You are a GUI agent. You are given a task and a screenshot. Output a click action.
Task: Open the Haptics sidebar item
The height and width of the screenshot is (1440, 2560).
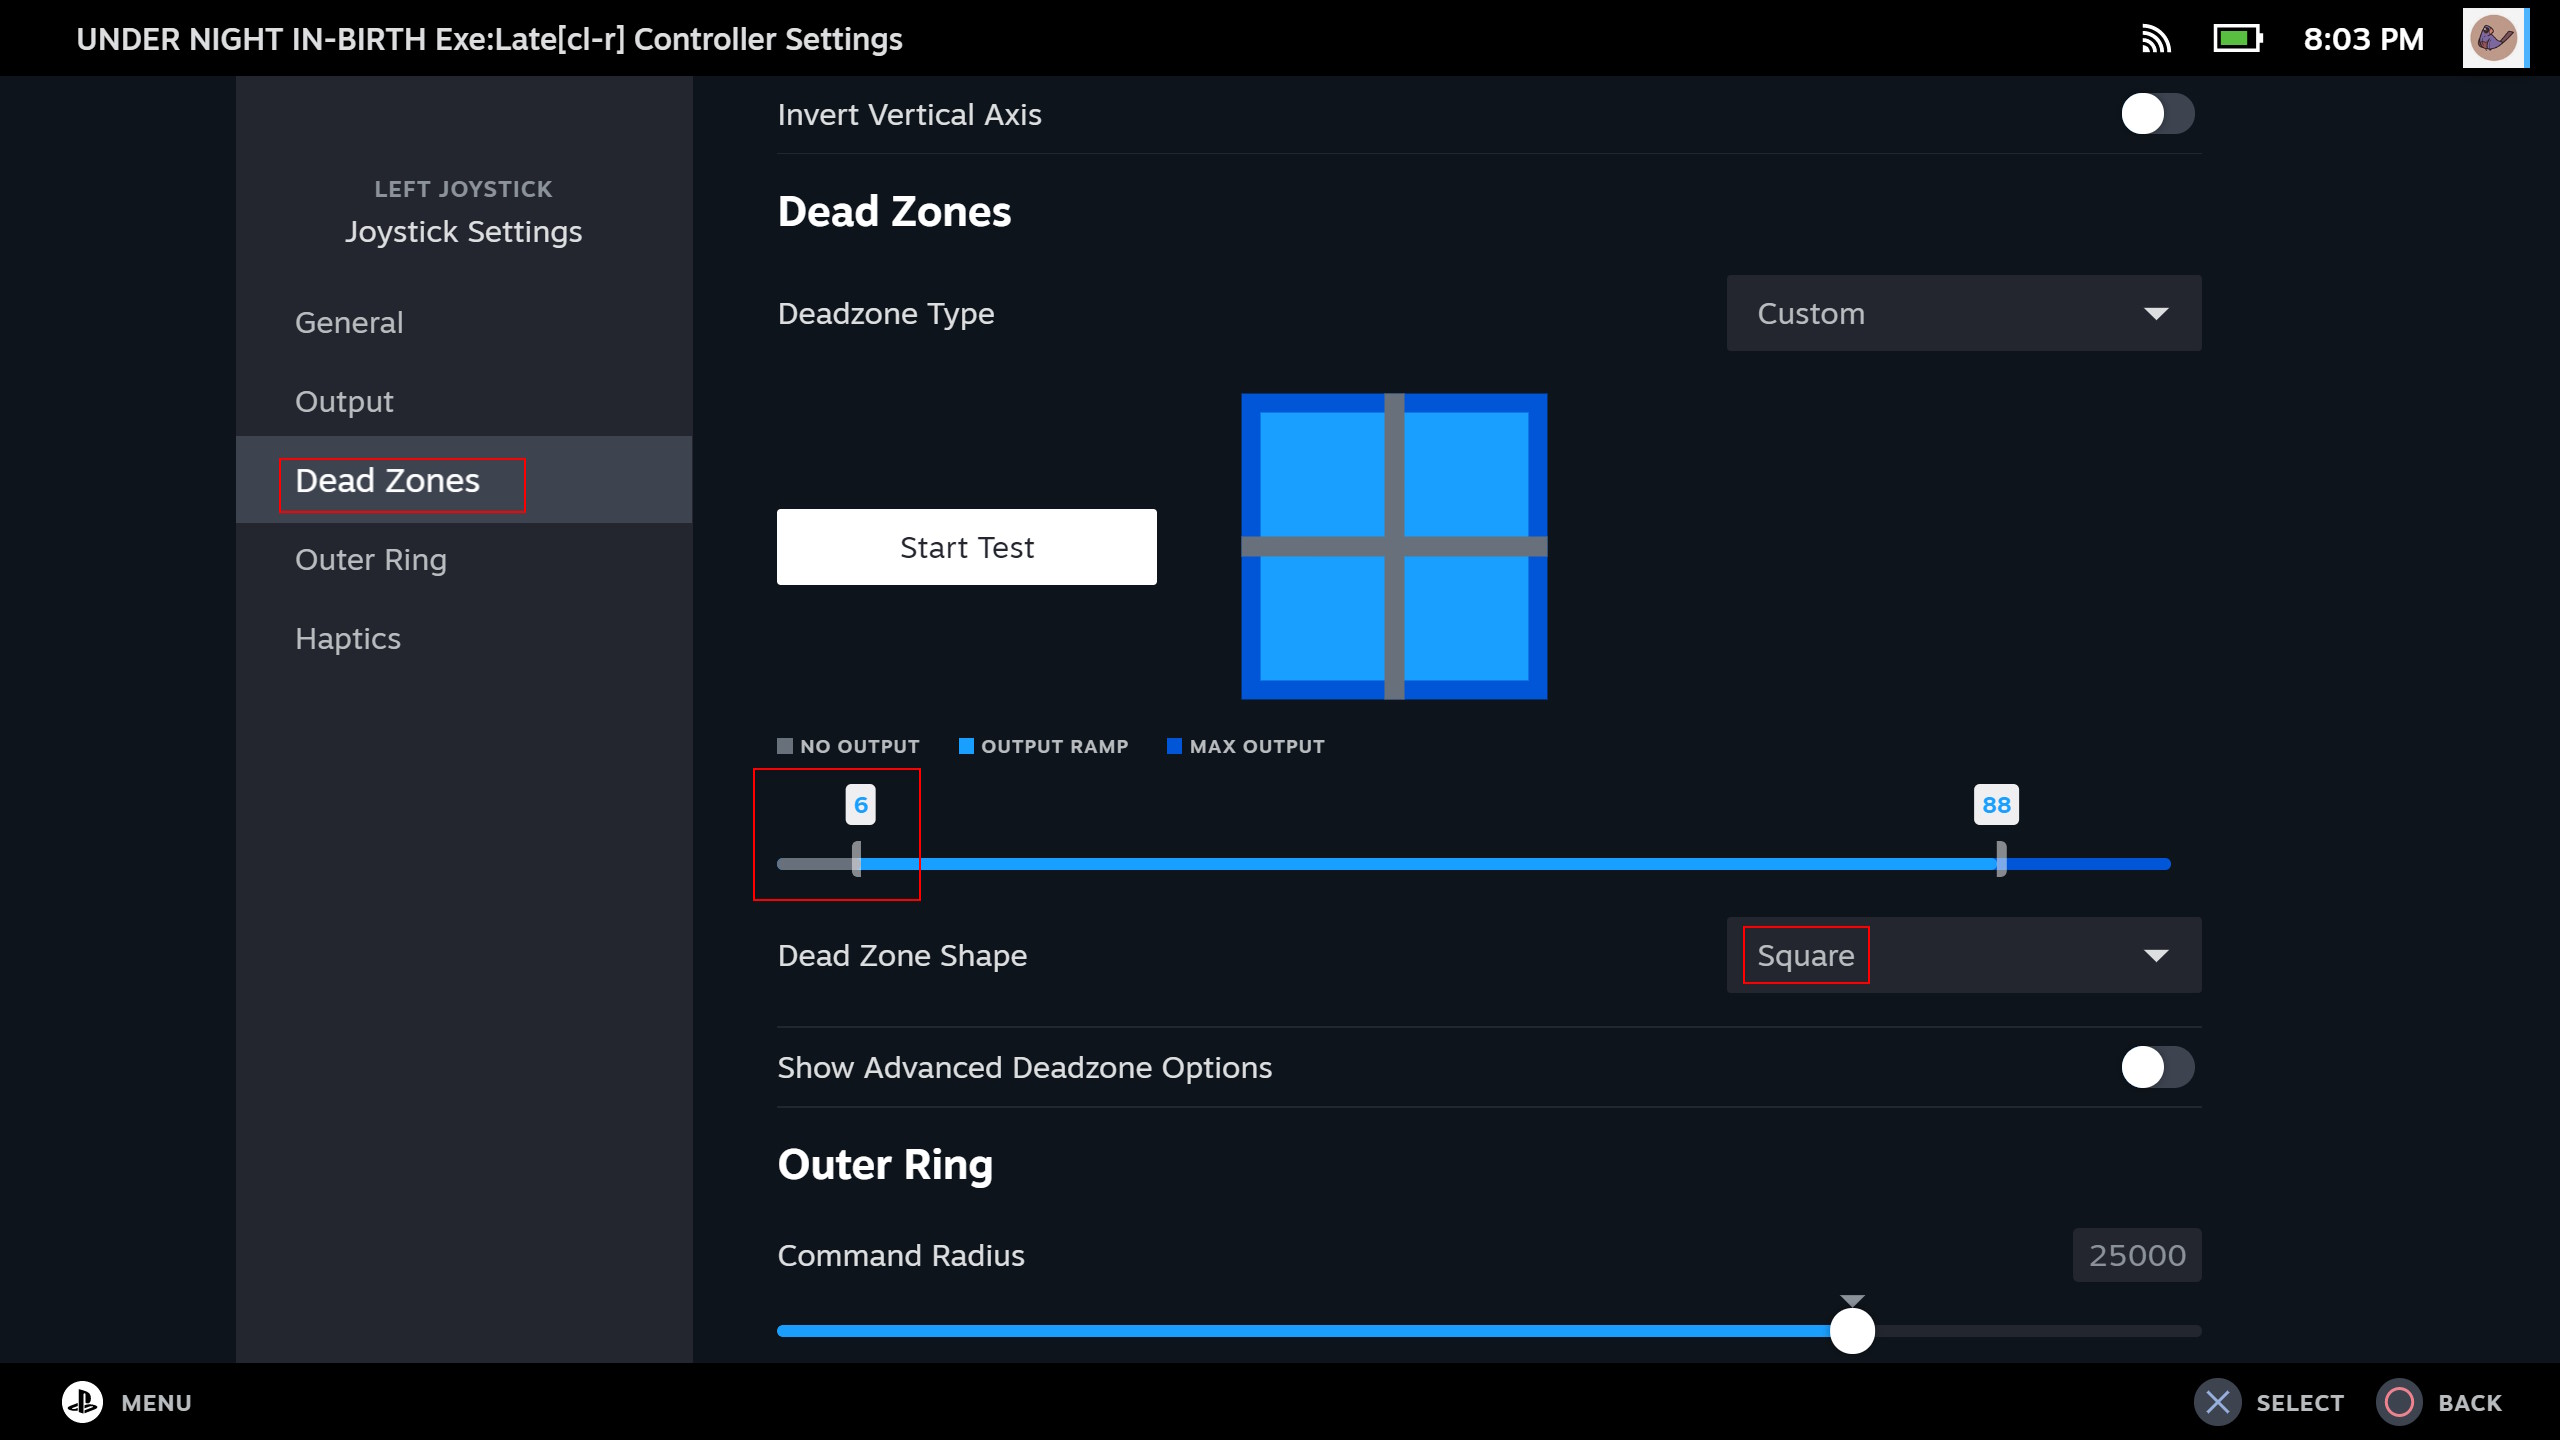click(x=348, y=639)
